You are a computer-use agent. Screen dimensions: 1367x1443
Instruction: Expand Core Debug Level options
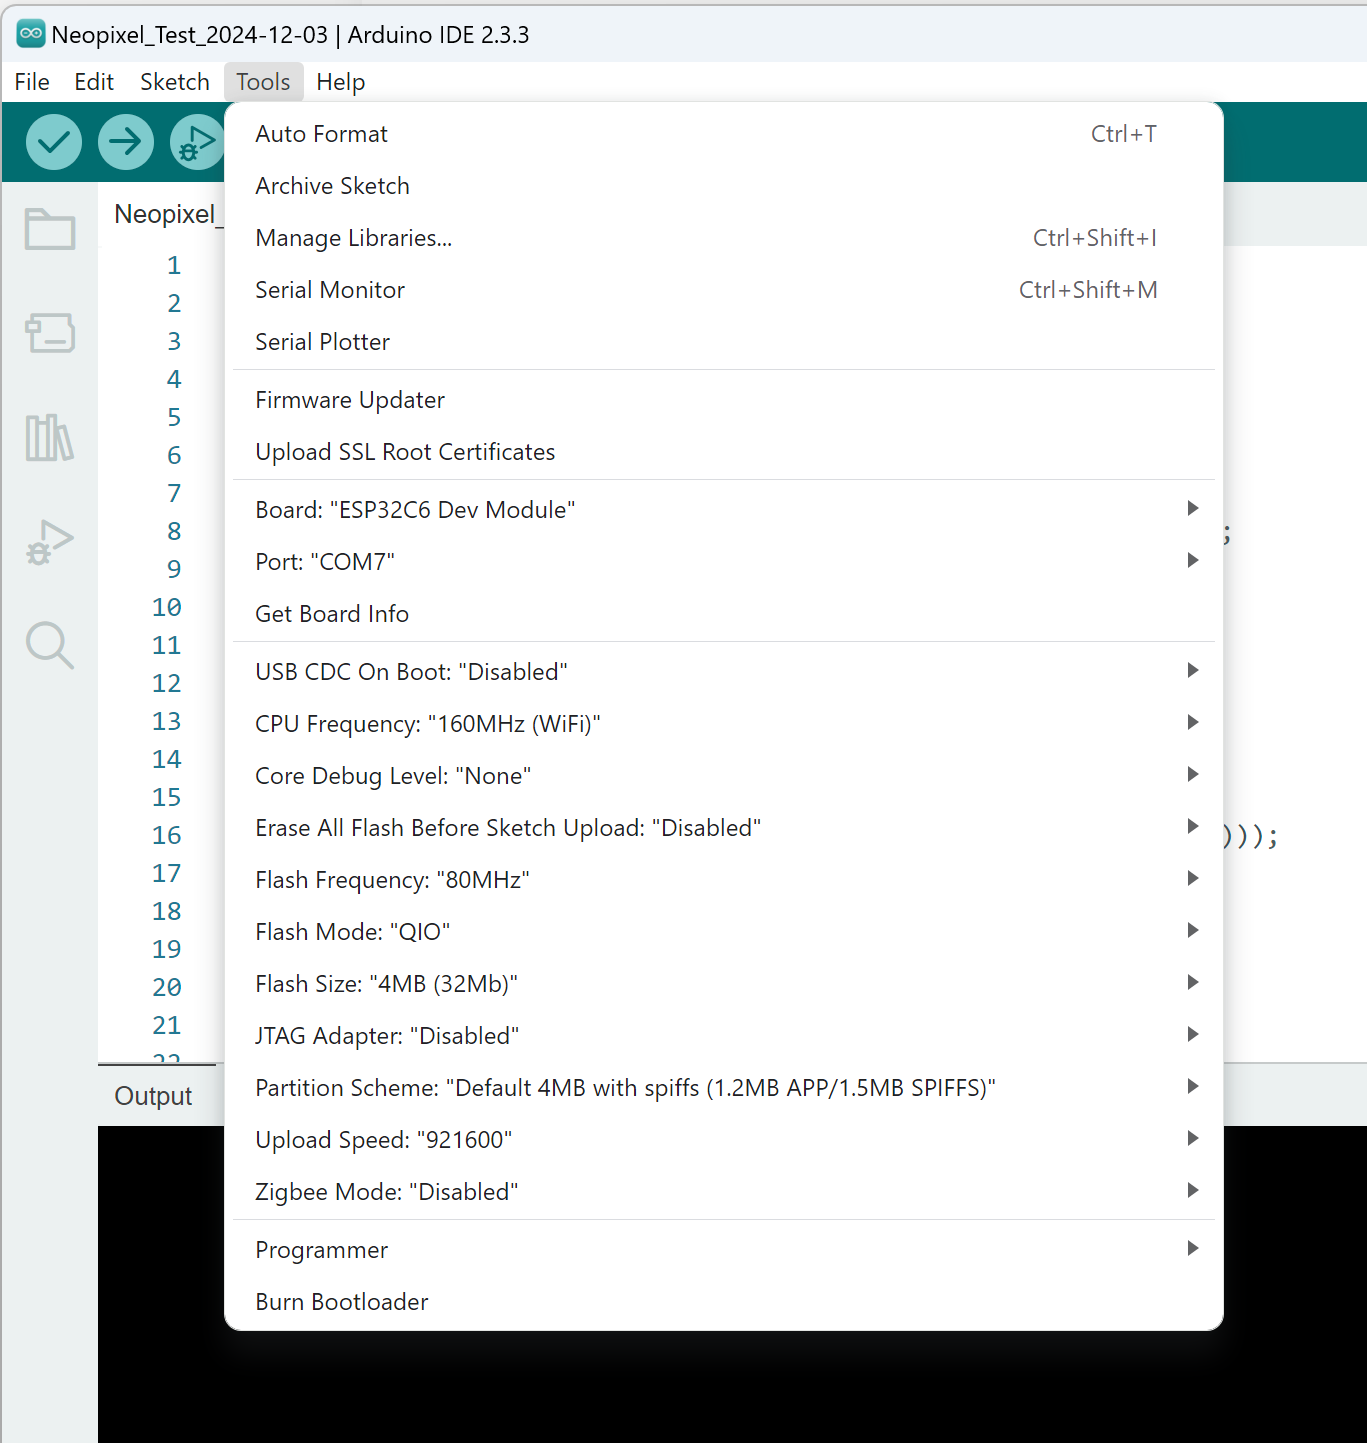point(724,776)
